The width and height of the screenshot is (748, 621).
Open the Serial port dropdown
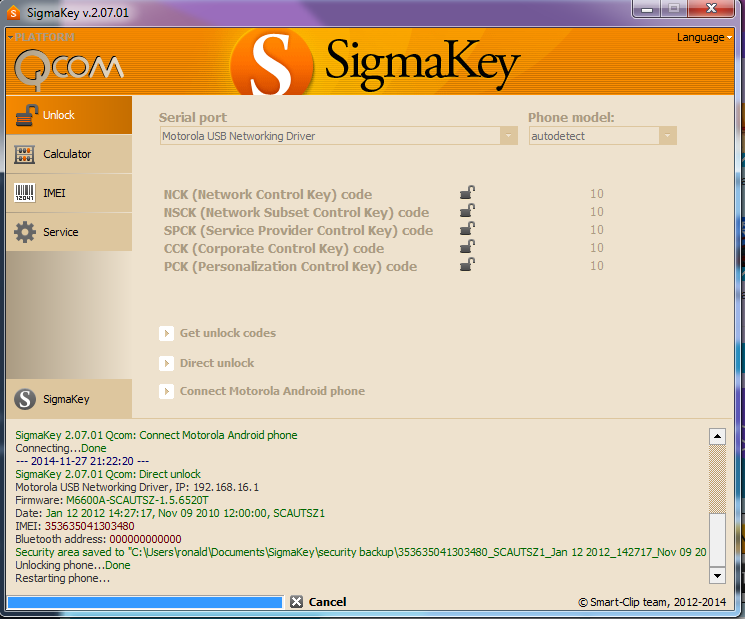coord(509,136)
